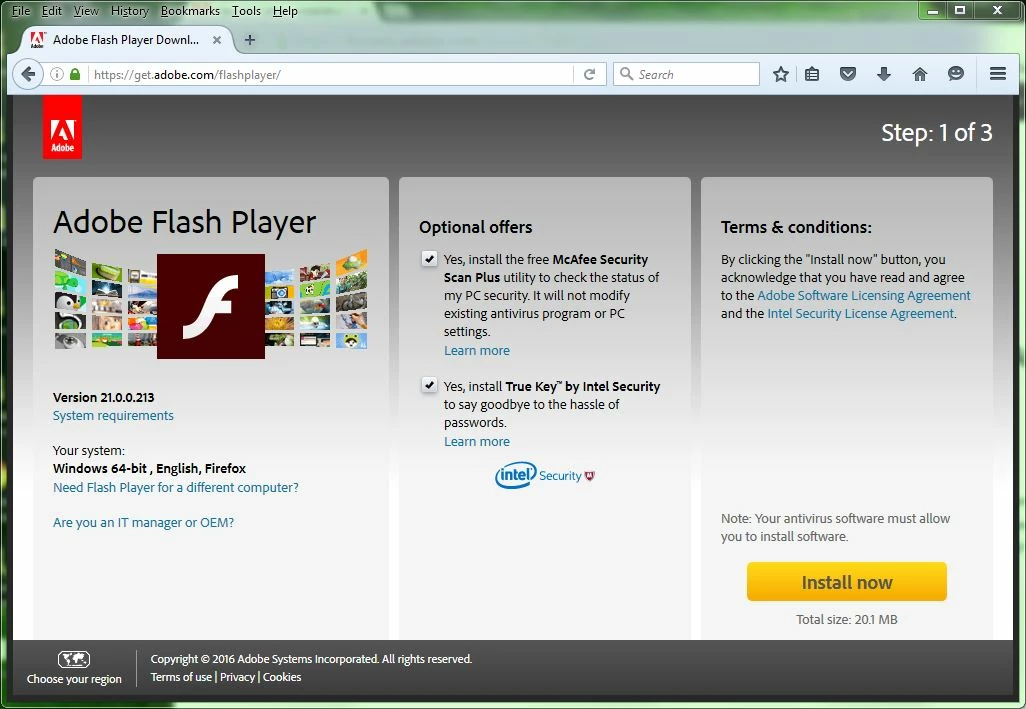
Task: Click the 'Optional offers' heading
Action: click(x=476, y=227)
